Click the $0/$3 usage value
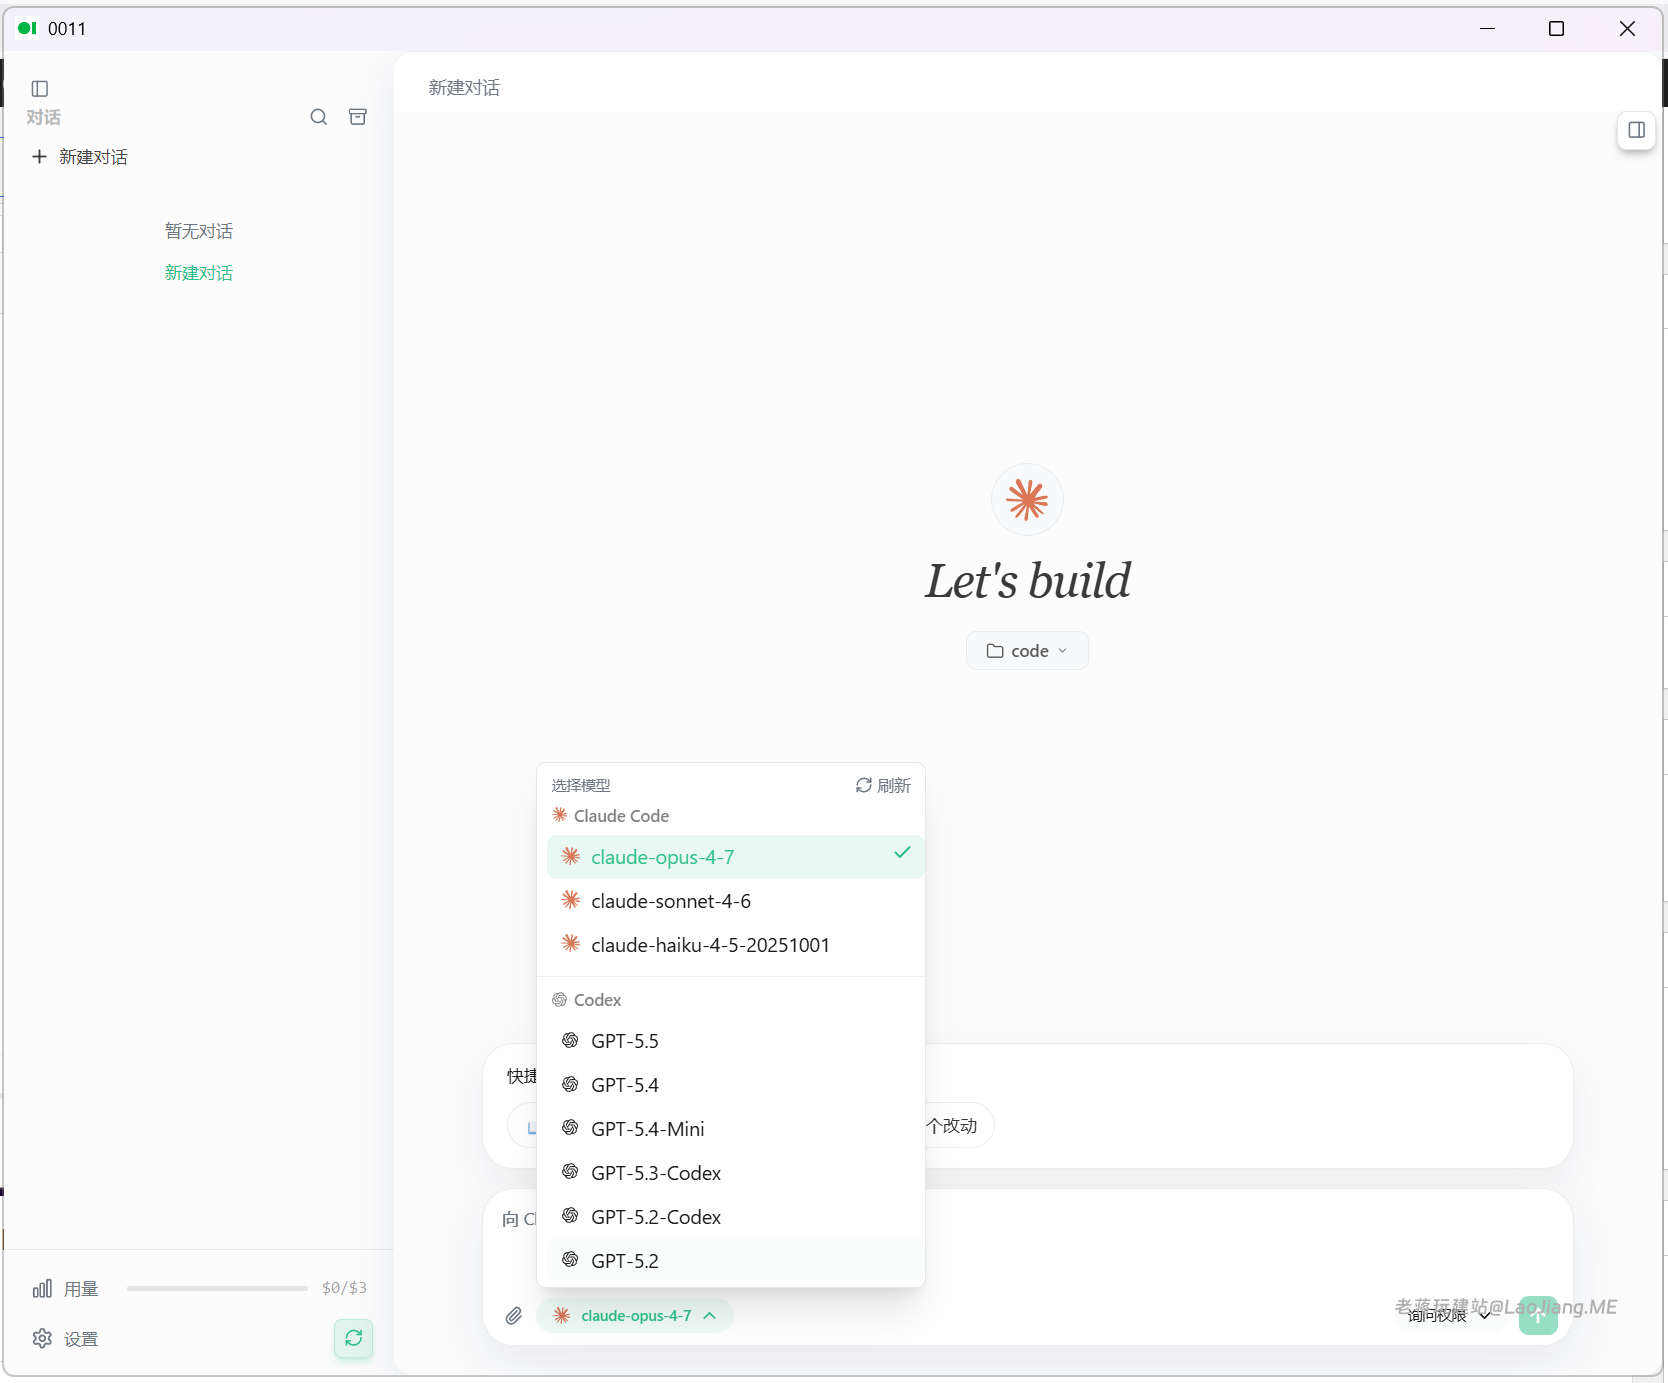This screenshot has height=1383, width=1668. click(x=344, y=1288)
